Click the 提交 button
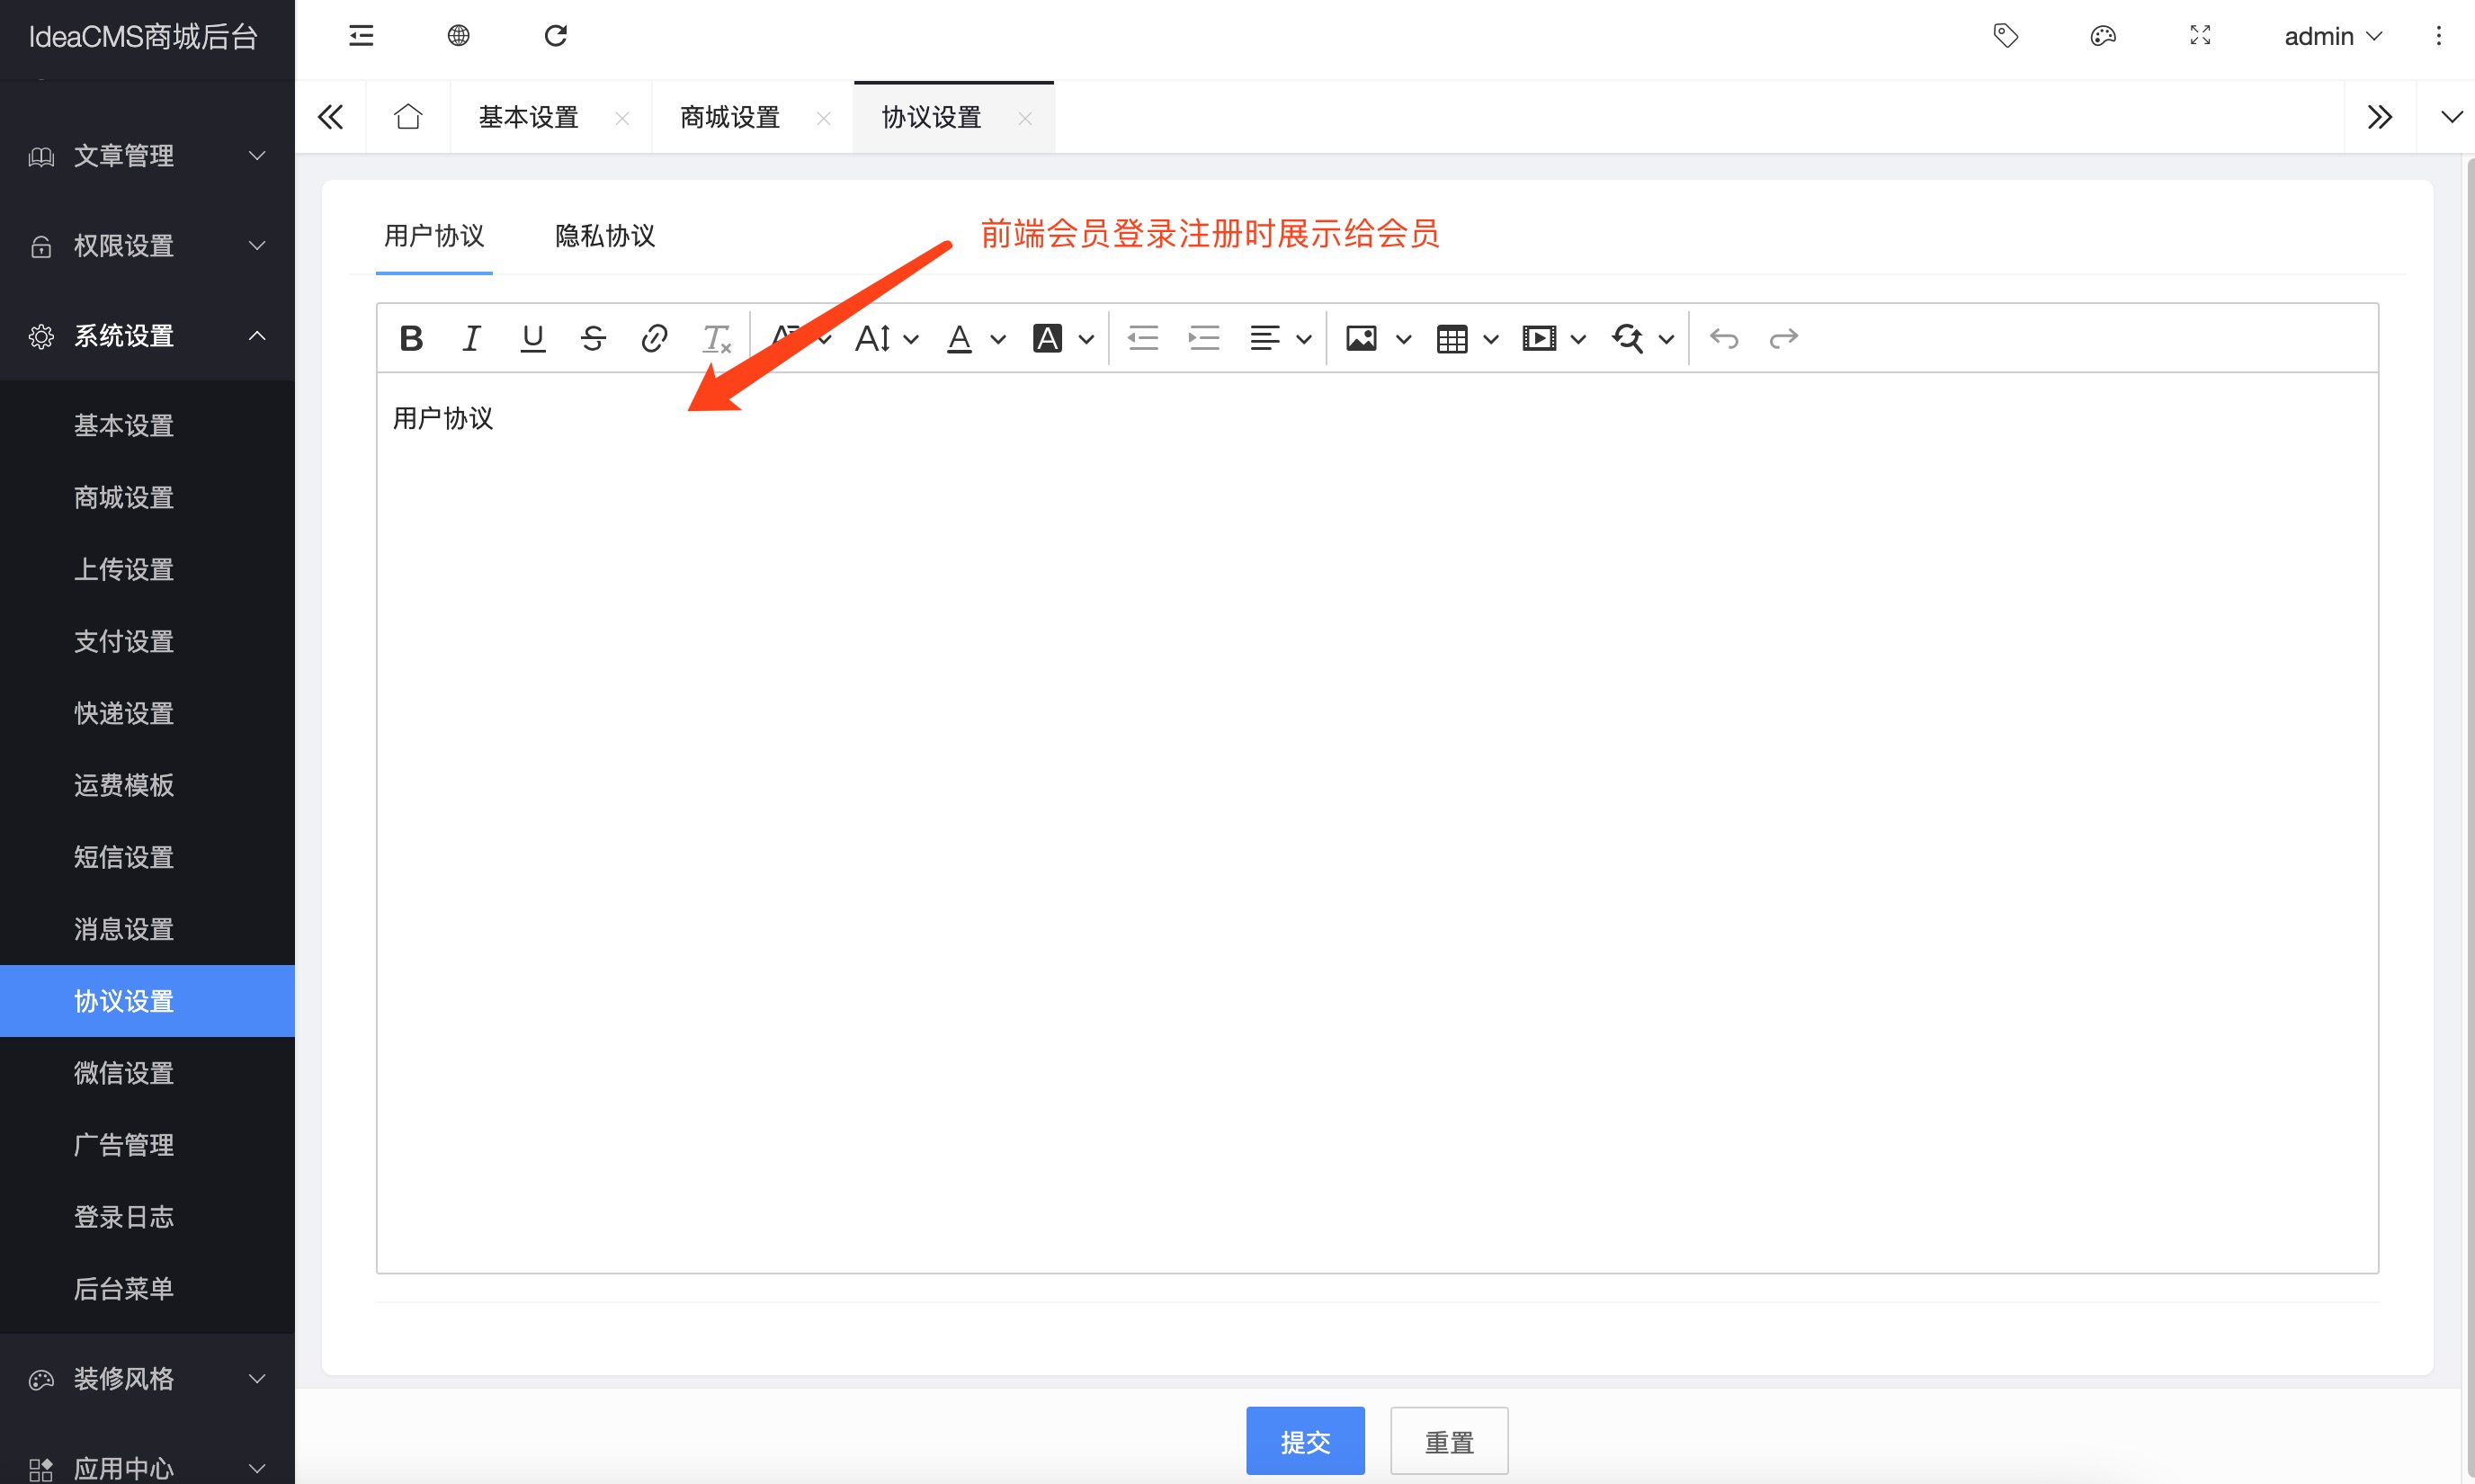This screenshot has height=1484, width=2475. pos(1304,1441)
